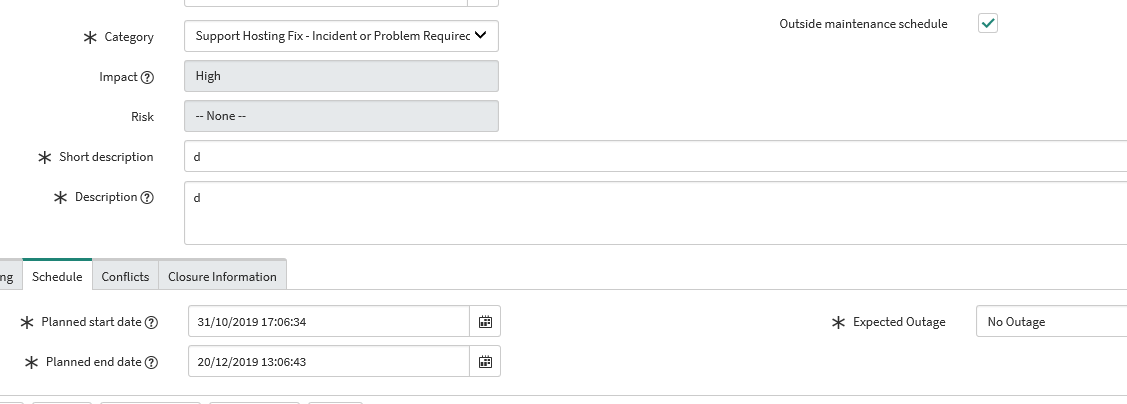
Task: Open the calendar picker for Planned start date
Action: (x=485, y=321)
